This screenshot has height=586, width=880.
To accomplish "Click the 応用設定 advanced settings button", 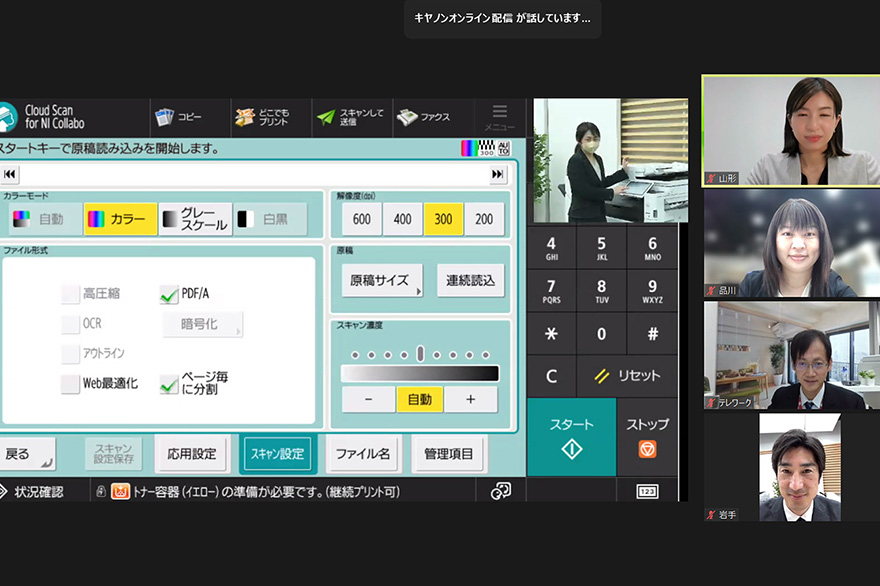I will pyautogui.click(x=191, y=453).
